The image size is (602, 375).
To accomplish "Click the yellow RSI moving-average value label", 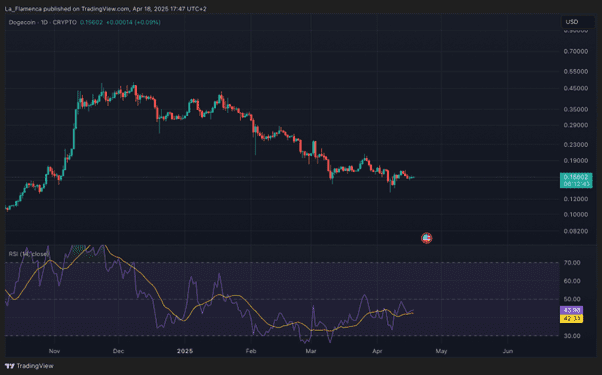I will click(x=571, y=318).
